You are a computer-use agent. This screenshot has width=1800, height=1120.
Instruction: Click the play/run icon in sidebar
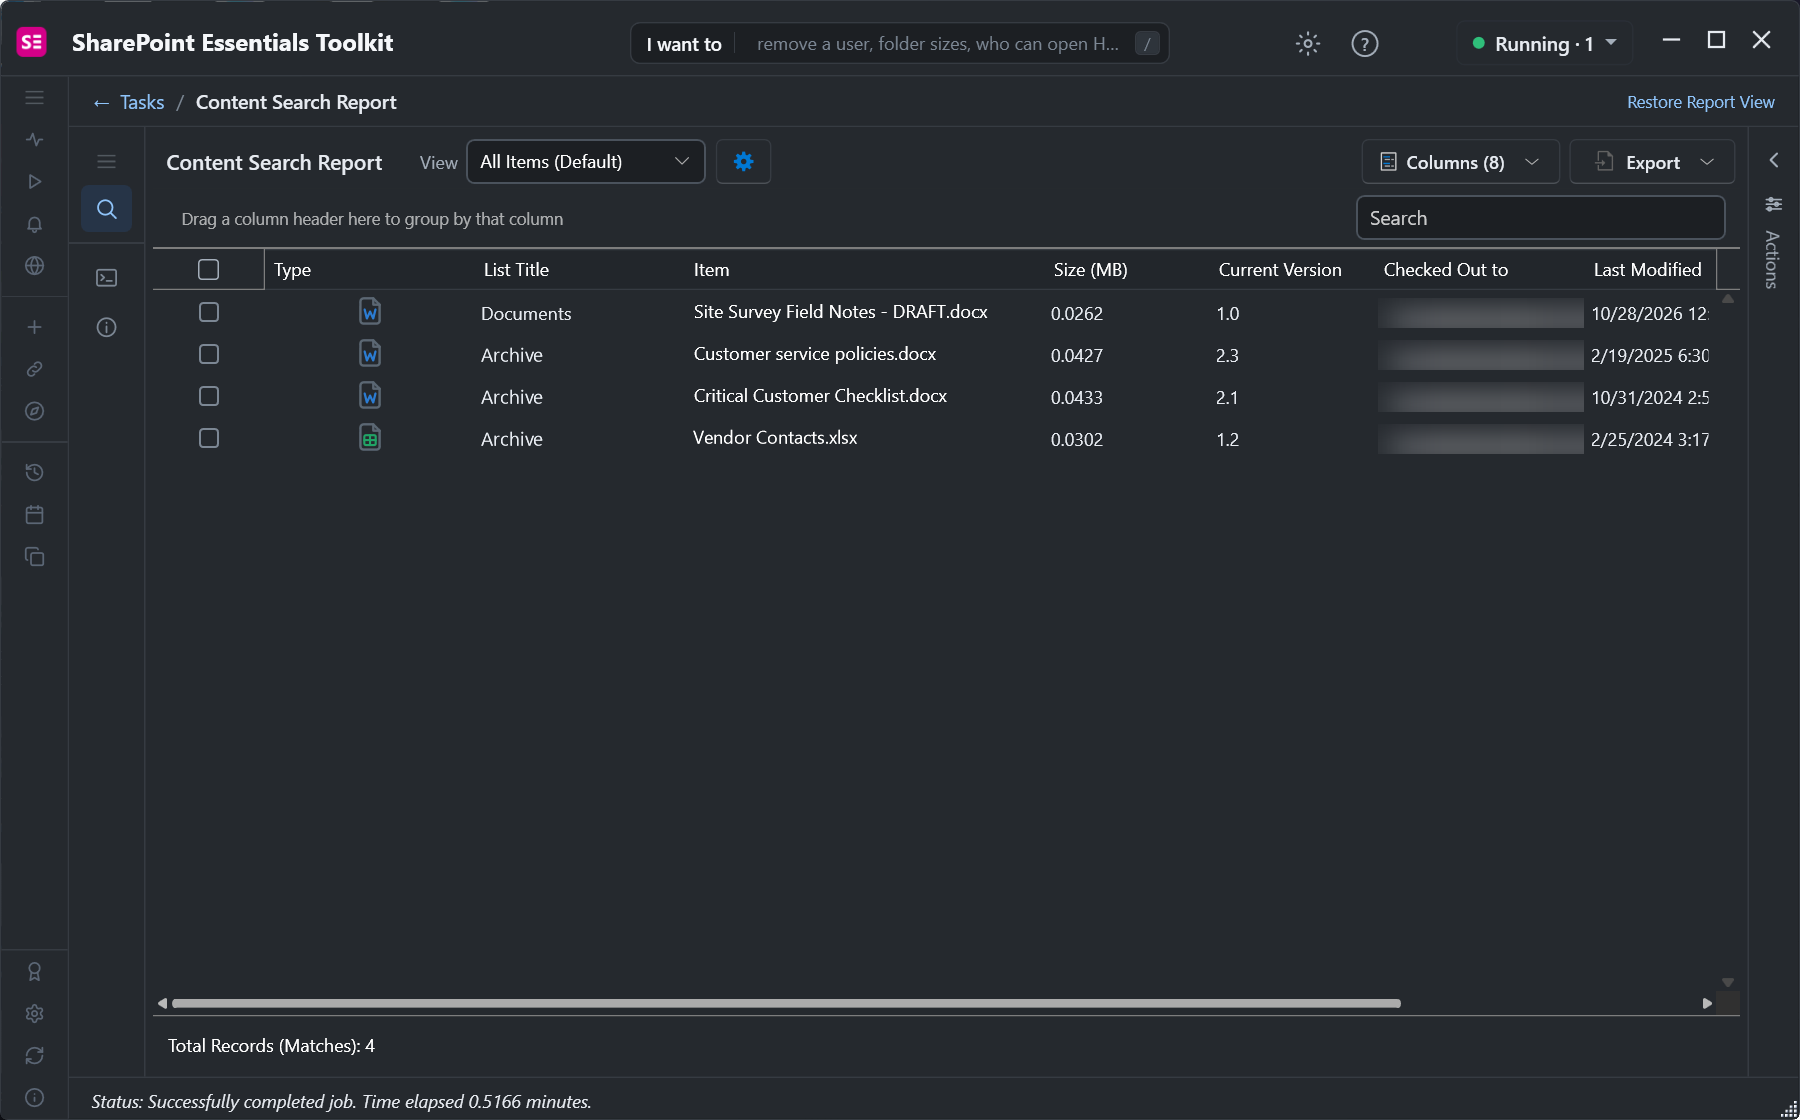coord(34,182)
